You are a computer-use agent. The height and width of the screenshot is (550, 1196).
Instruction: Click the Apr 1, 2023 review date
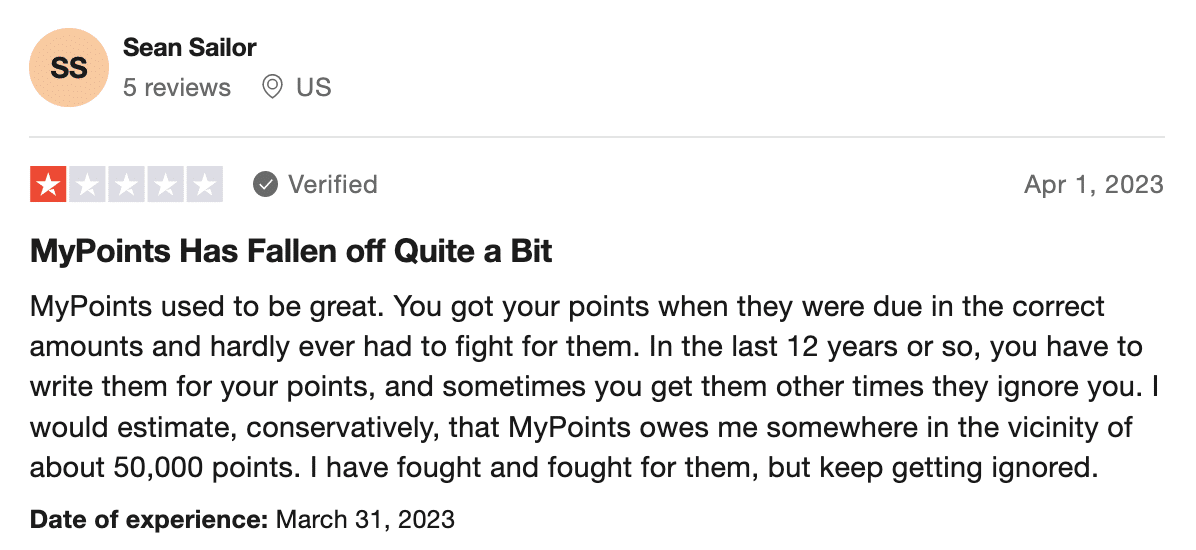pyautogui.click(x=1094, y=184)
